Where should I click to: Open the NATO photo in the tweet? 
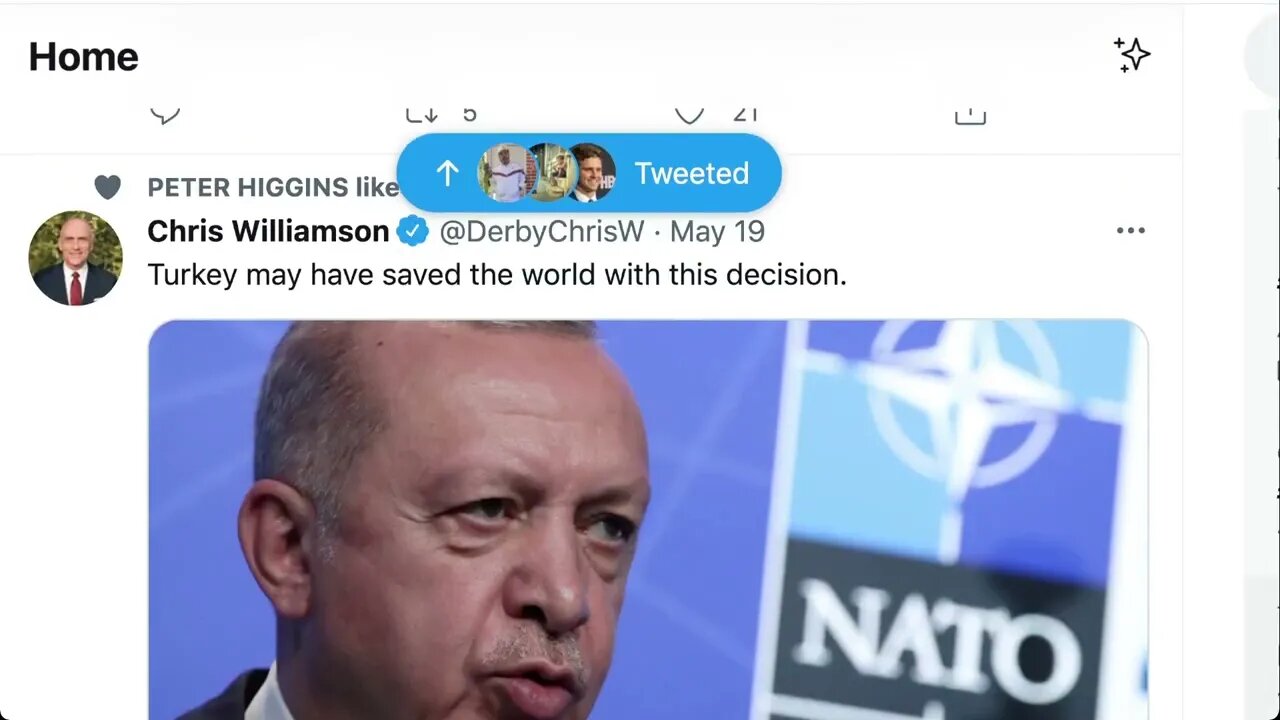pos(648,519)
